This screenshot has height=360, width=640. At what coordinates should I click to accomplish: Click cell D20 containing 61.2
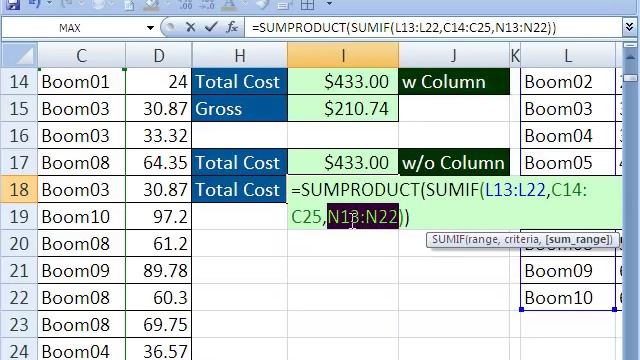click(x=158, y=243)
